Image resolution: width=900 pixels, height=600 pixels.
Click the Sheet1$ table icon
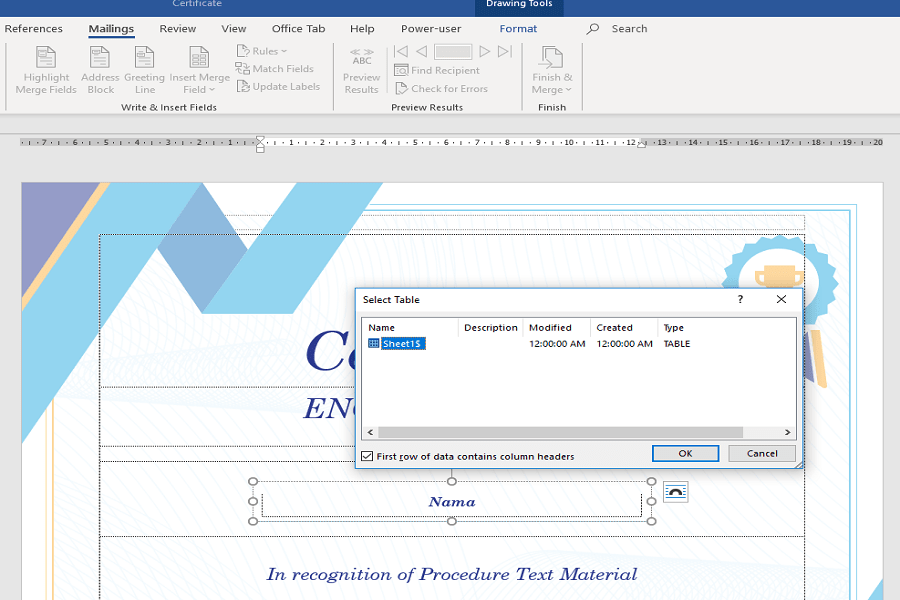pos(374,343)
